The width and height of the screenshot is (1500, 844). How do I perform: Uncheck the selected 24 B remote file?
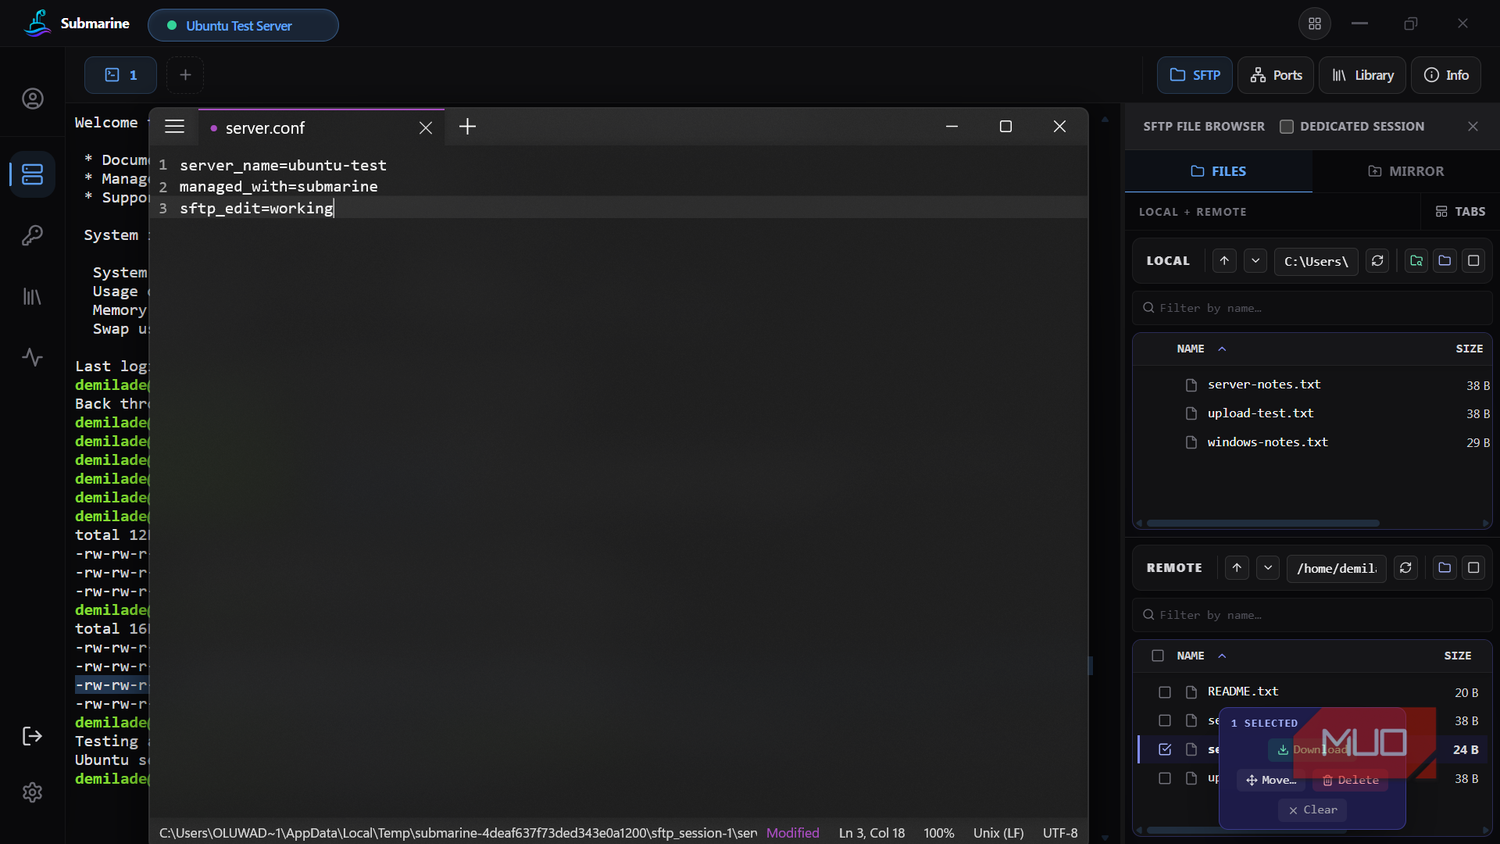tap(1165, 749)
